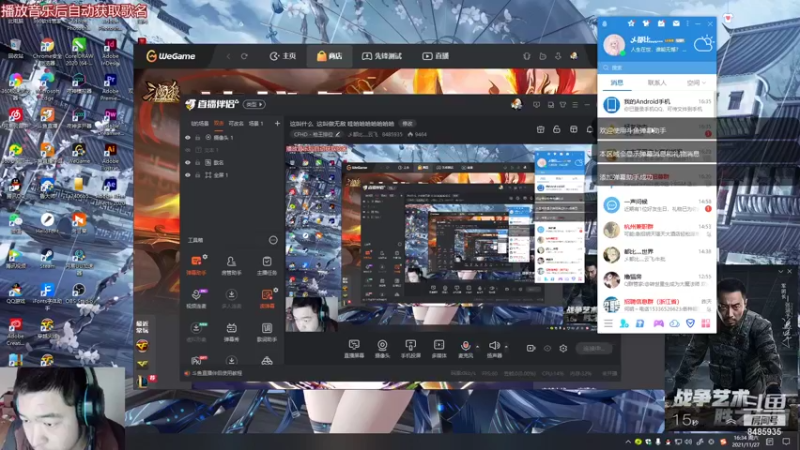
Task: Expand microphone options arrow
Action: pos(477,347)
